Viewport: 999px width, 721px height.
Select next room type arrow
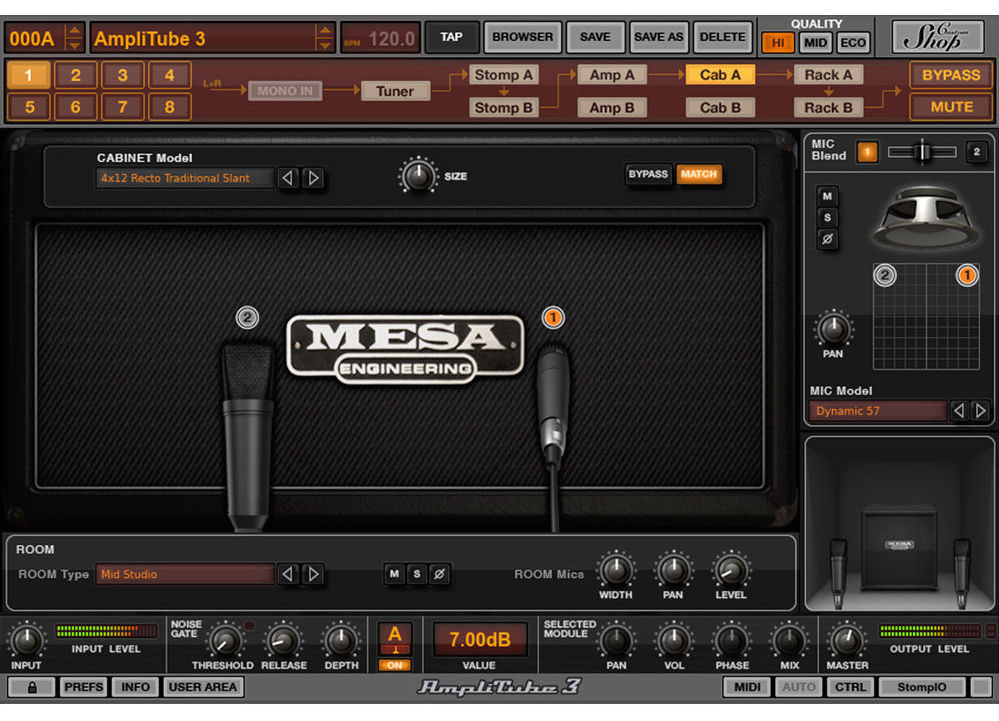point(313,574)
